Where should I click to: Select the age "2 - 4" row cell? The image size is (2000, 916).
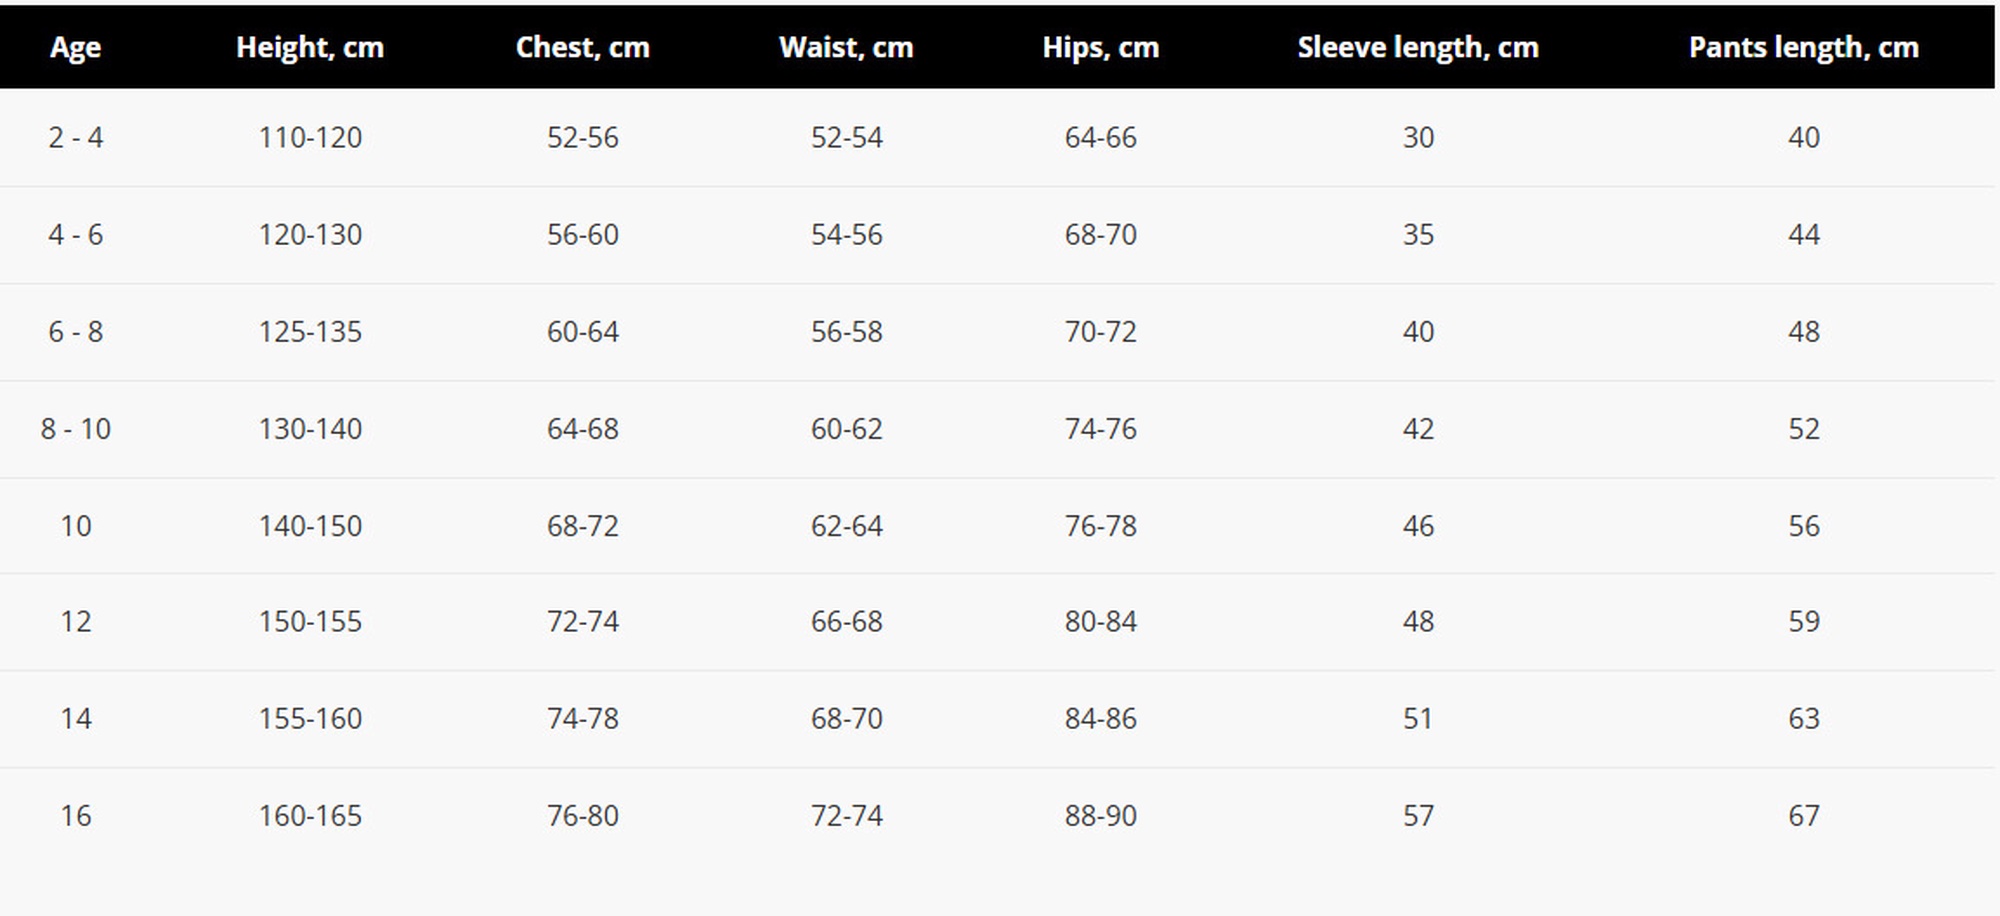(x=75, y=137)
